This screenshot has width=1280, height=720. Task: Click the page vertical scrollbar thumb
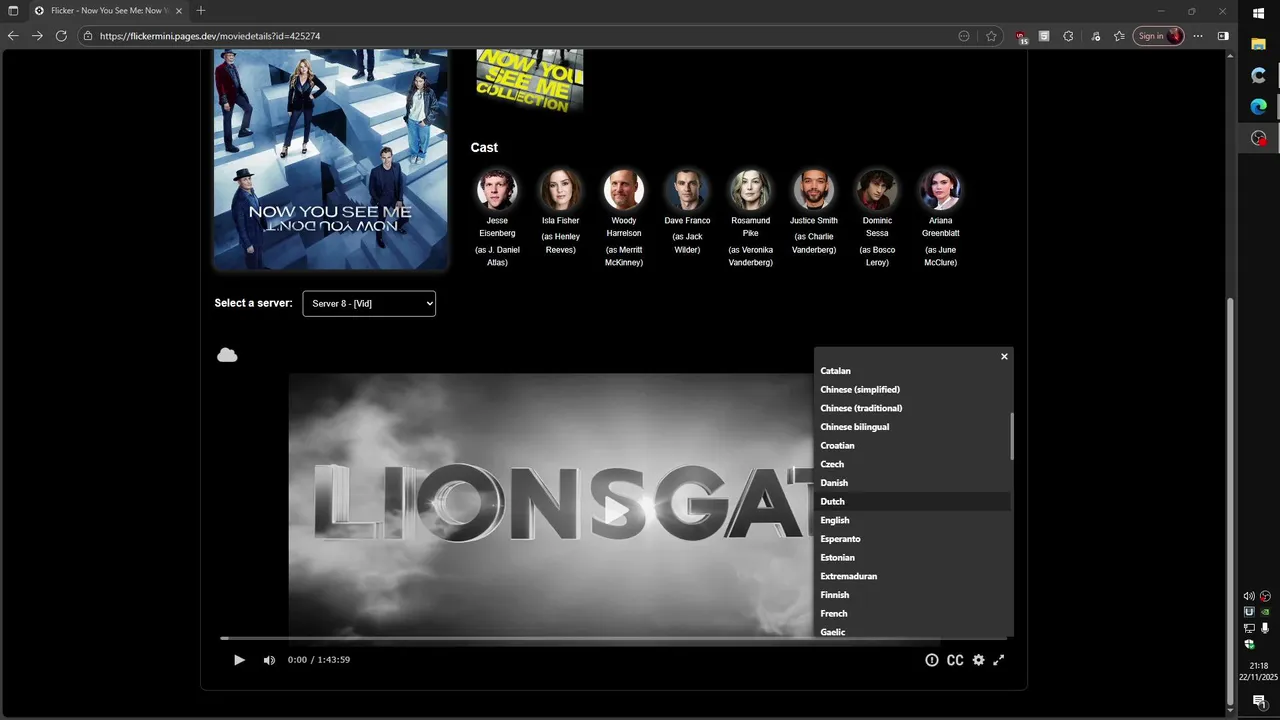click(x=1231, y=500)
